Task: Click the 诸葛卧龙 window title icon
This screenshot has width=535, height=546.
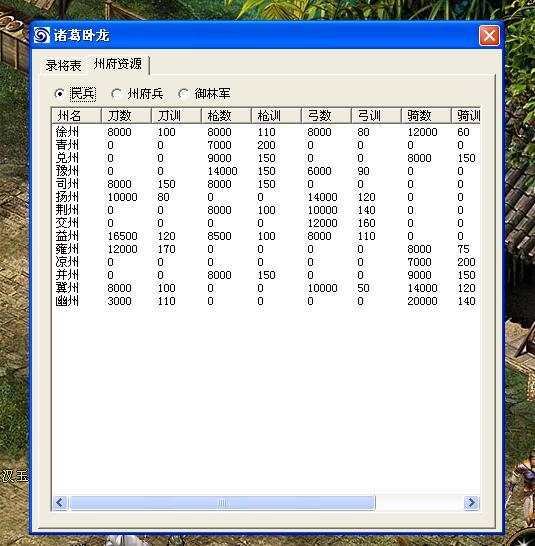Action: (42, 36)
